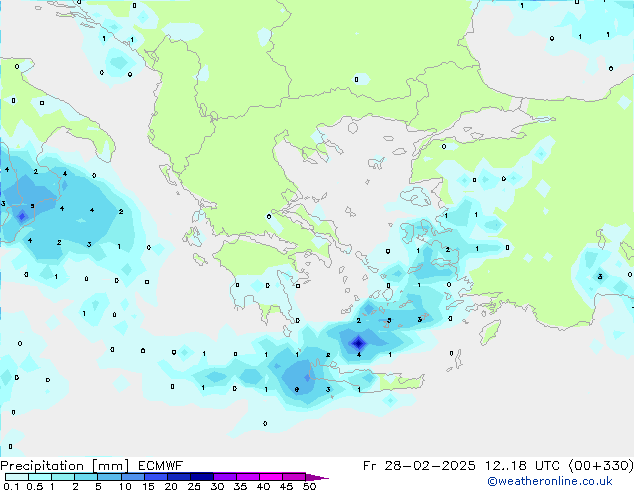
Task: Click the "25" legend scale label
Action: [194, 486]
